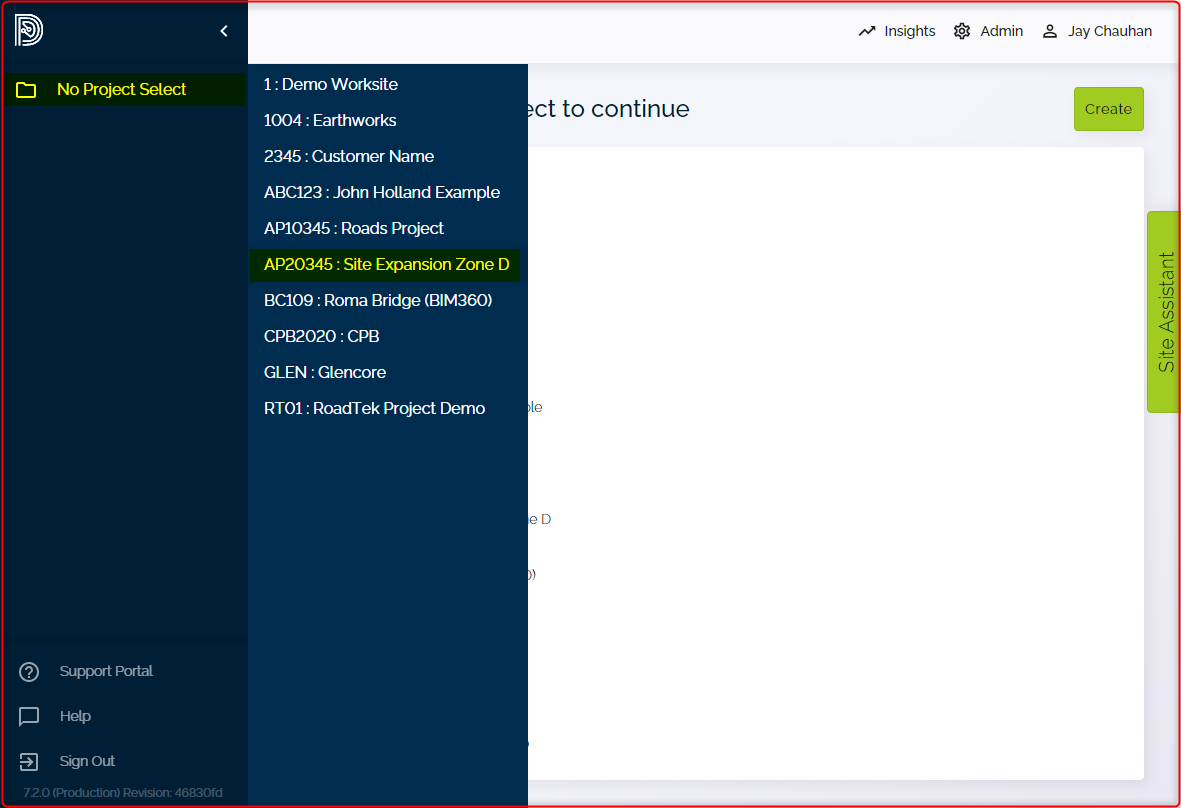The width and height of the screenshot is (1181, 808).
Task: Click the app logo icon
Action: coord(29,31)
